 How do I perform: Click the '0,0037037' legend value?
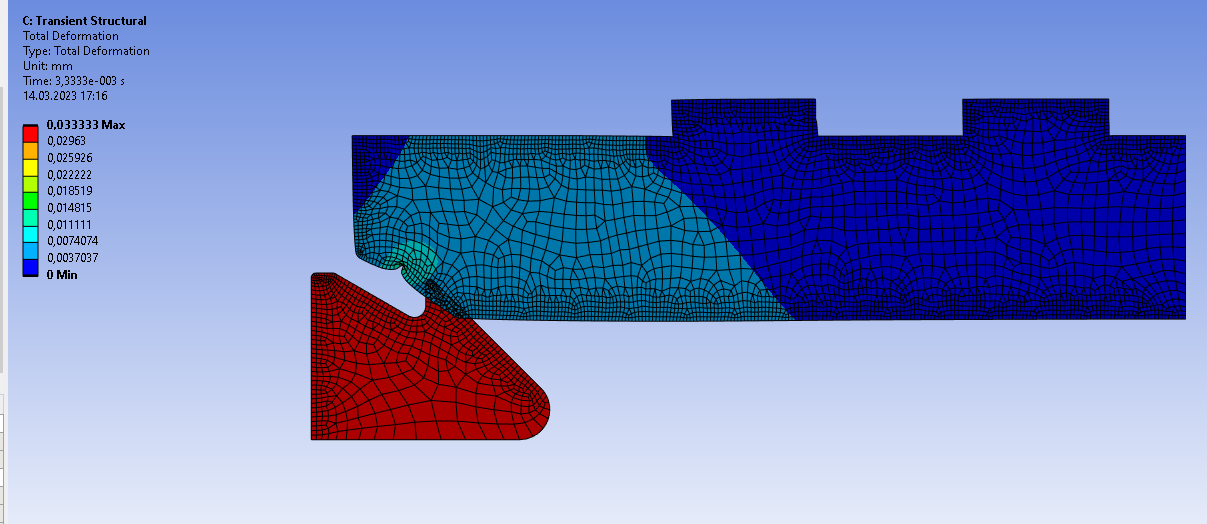[73, 258]
